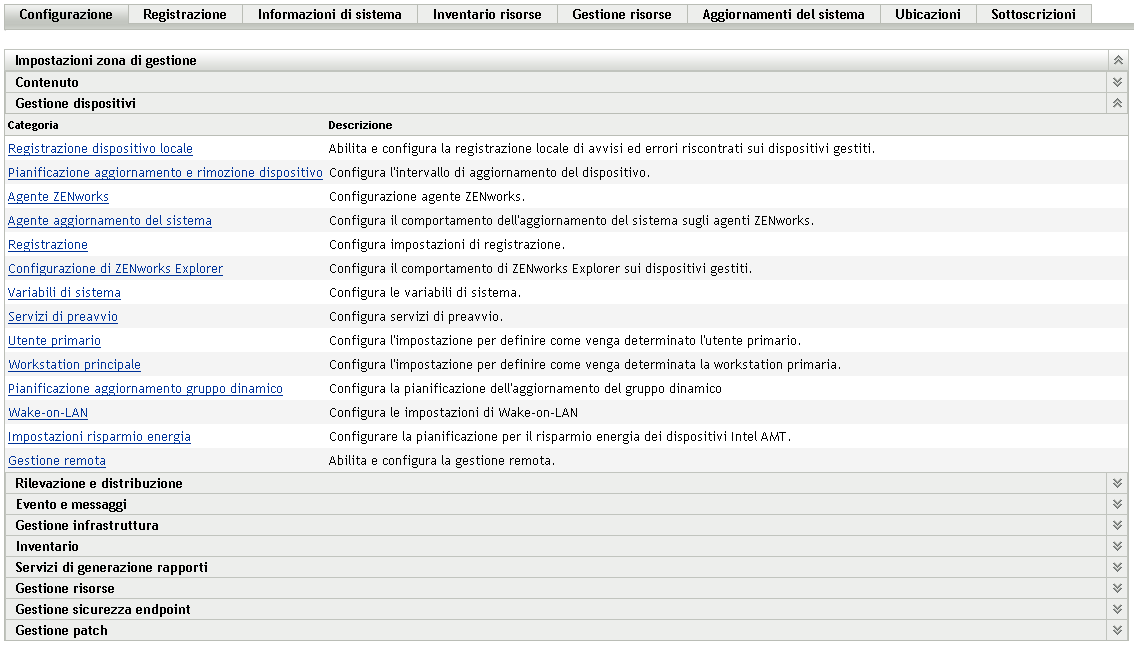Open the Variabili di sistema settings
This screenshot has width=1134, height=647.
[x=64, y=292]
